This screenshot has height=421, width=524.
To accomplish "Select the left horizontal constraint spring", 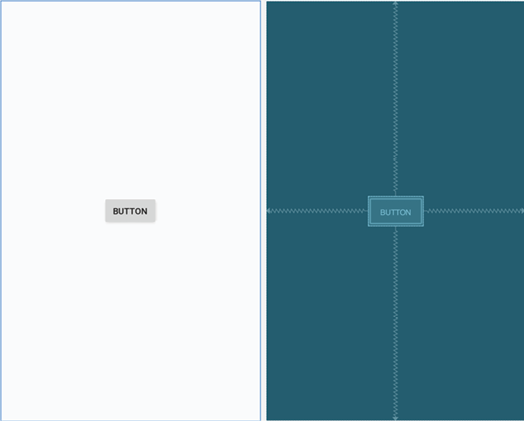I will (x=317, y=211).
